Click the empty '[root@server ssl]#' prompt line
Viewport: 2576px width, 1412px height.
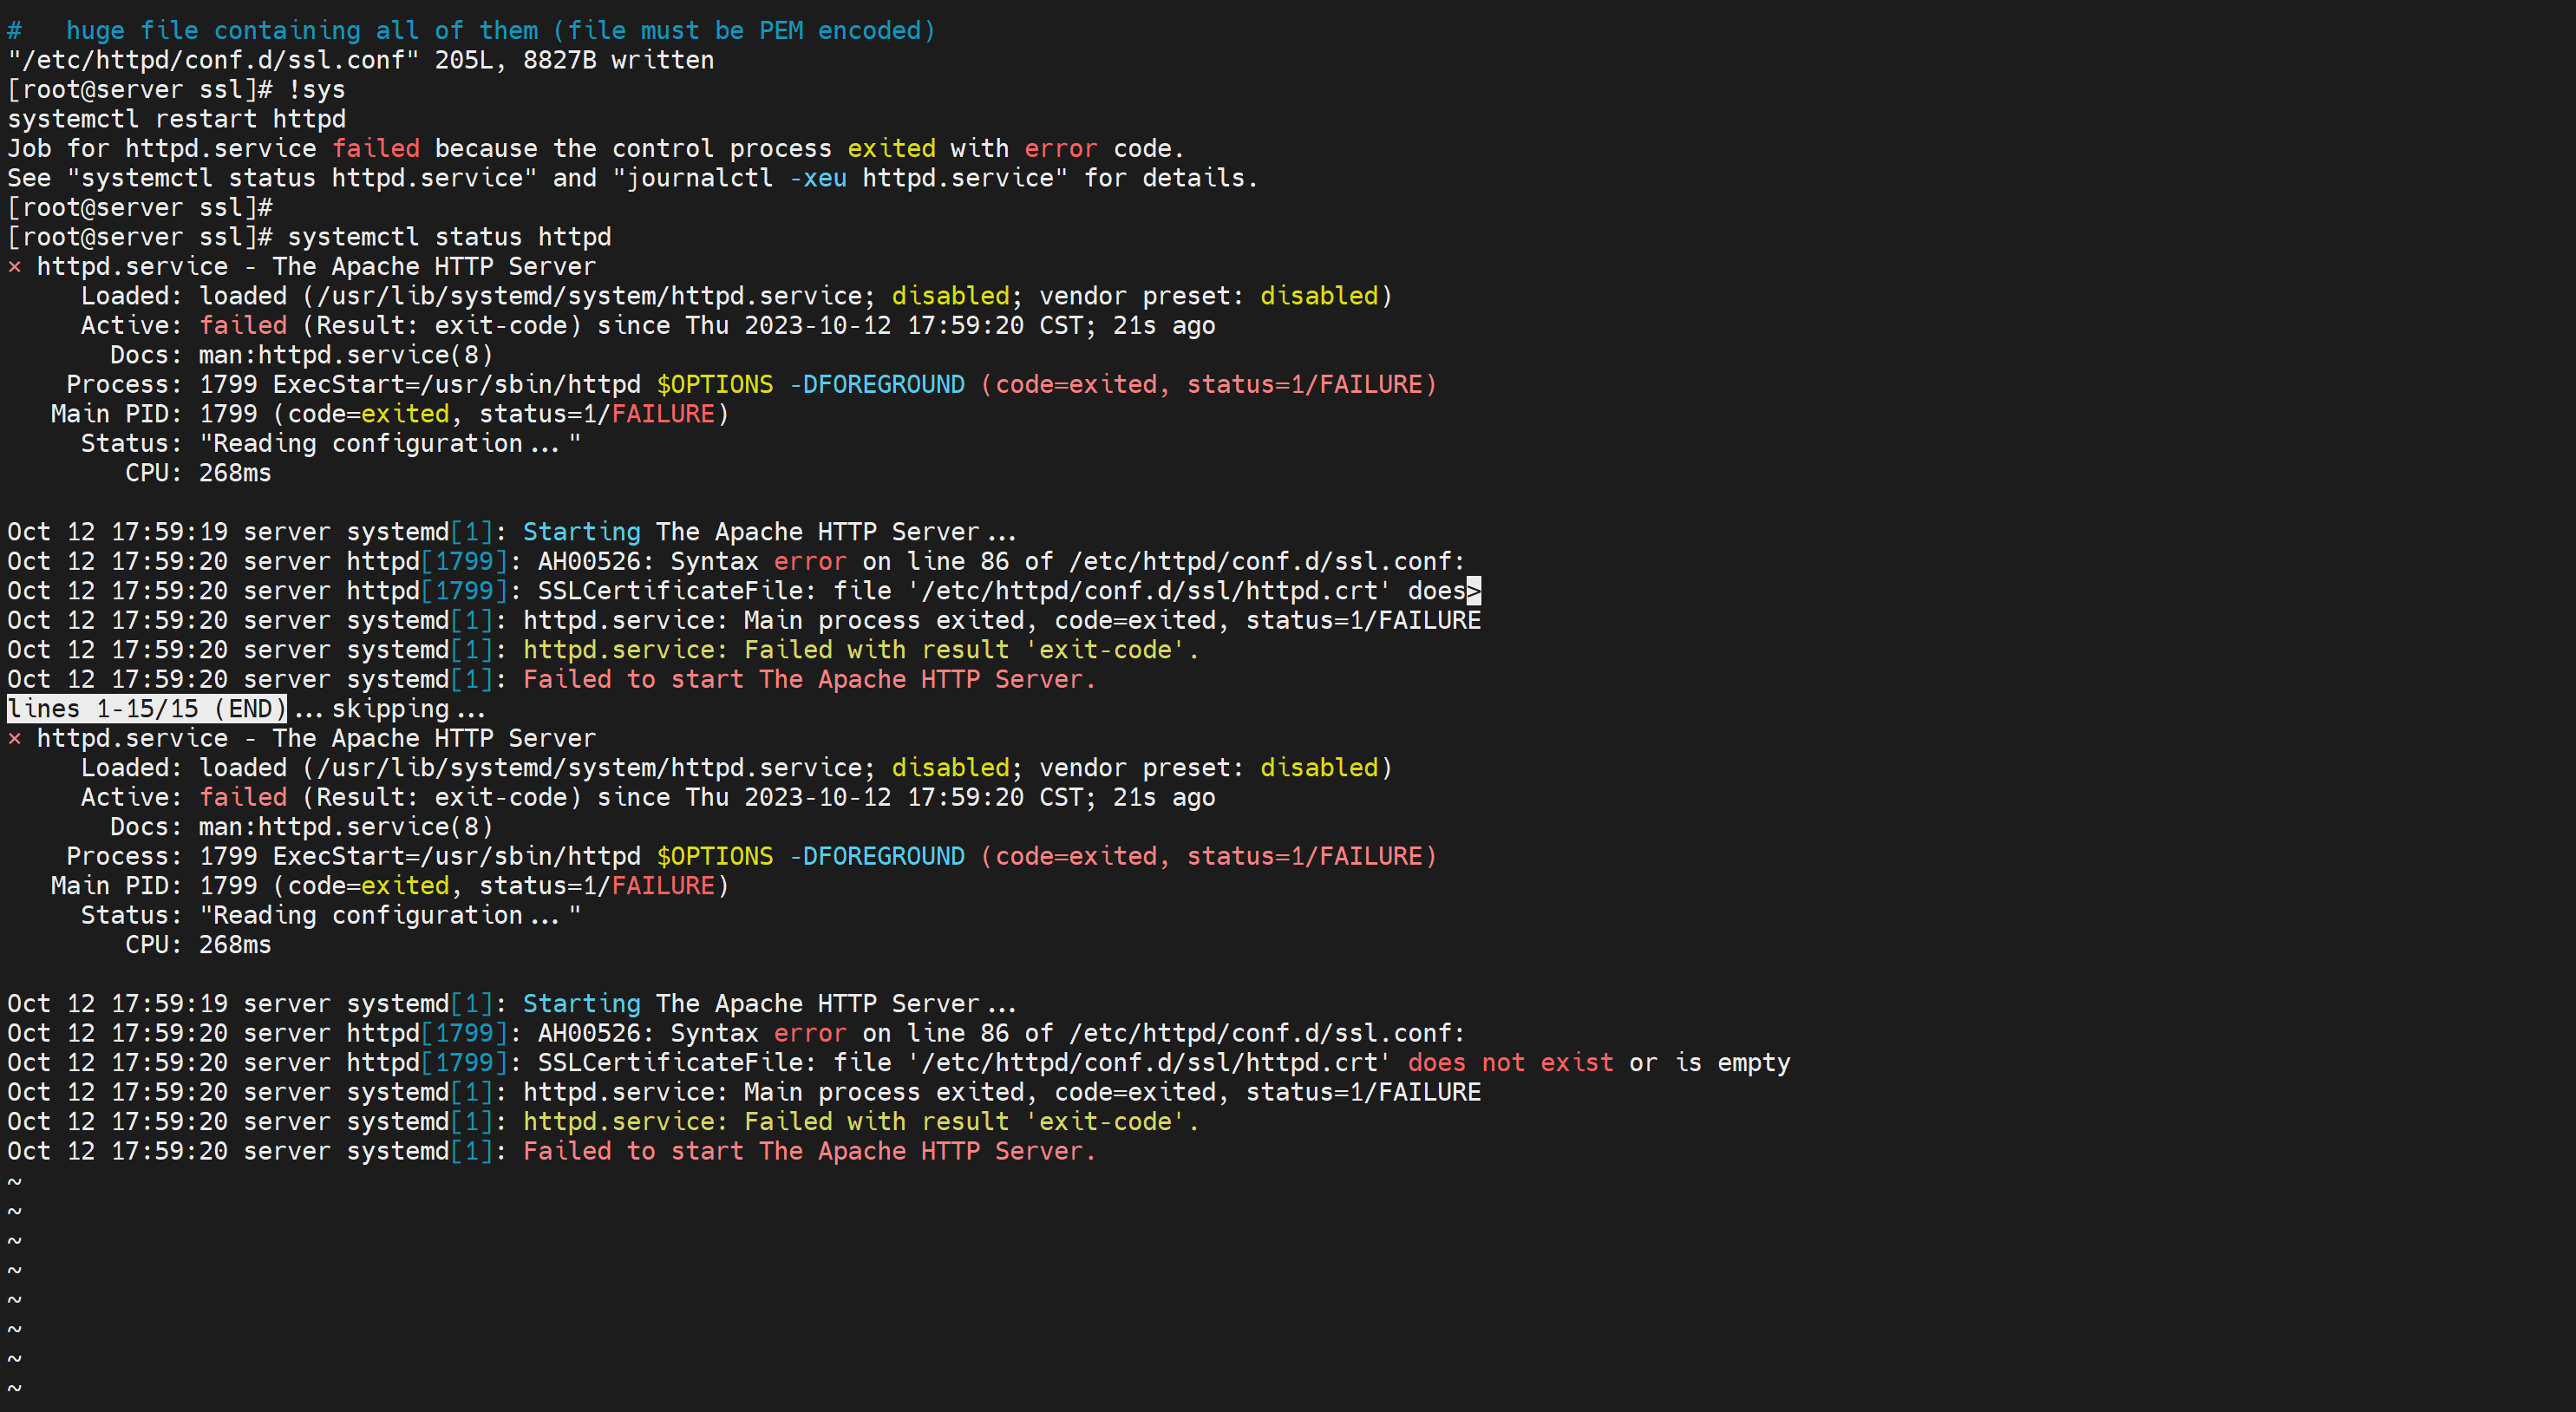[x=139, y=208]
